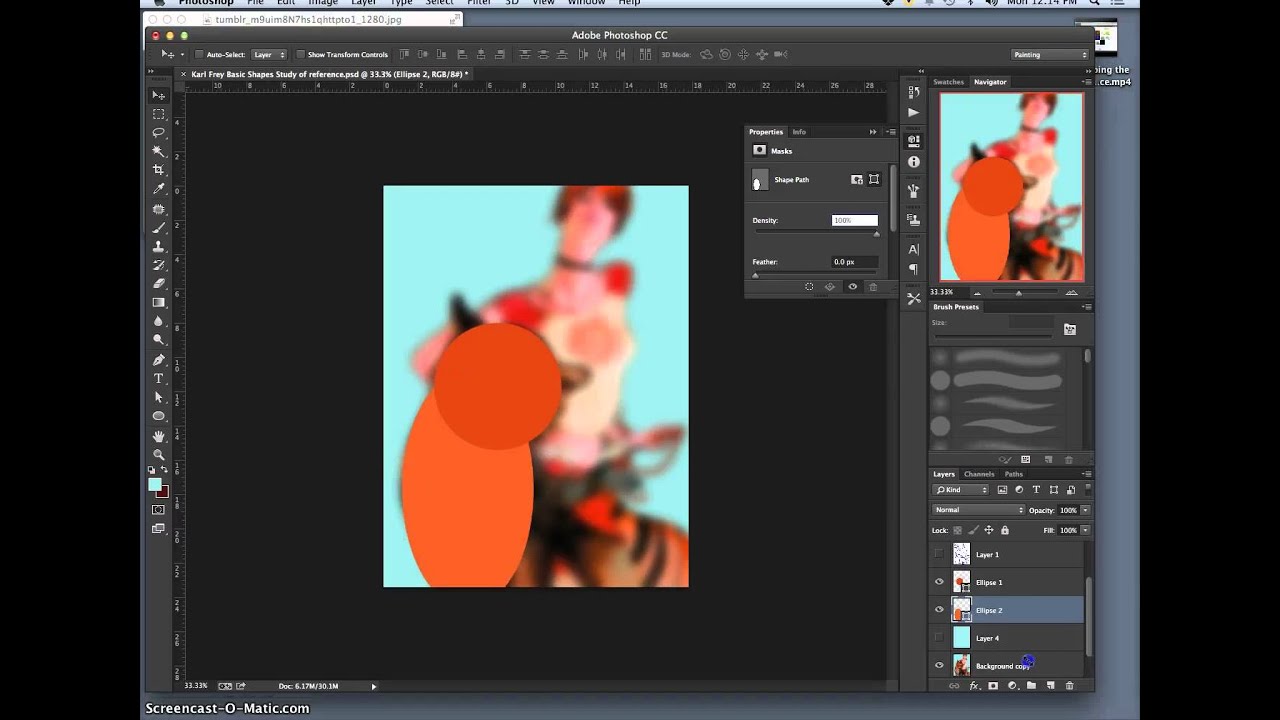Open the History panel icon
1280x720 pixels.
[x=913, y=92]
